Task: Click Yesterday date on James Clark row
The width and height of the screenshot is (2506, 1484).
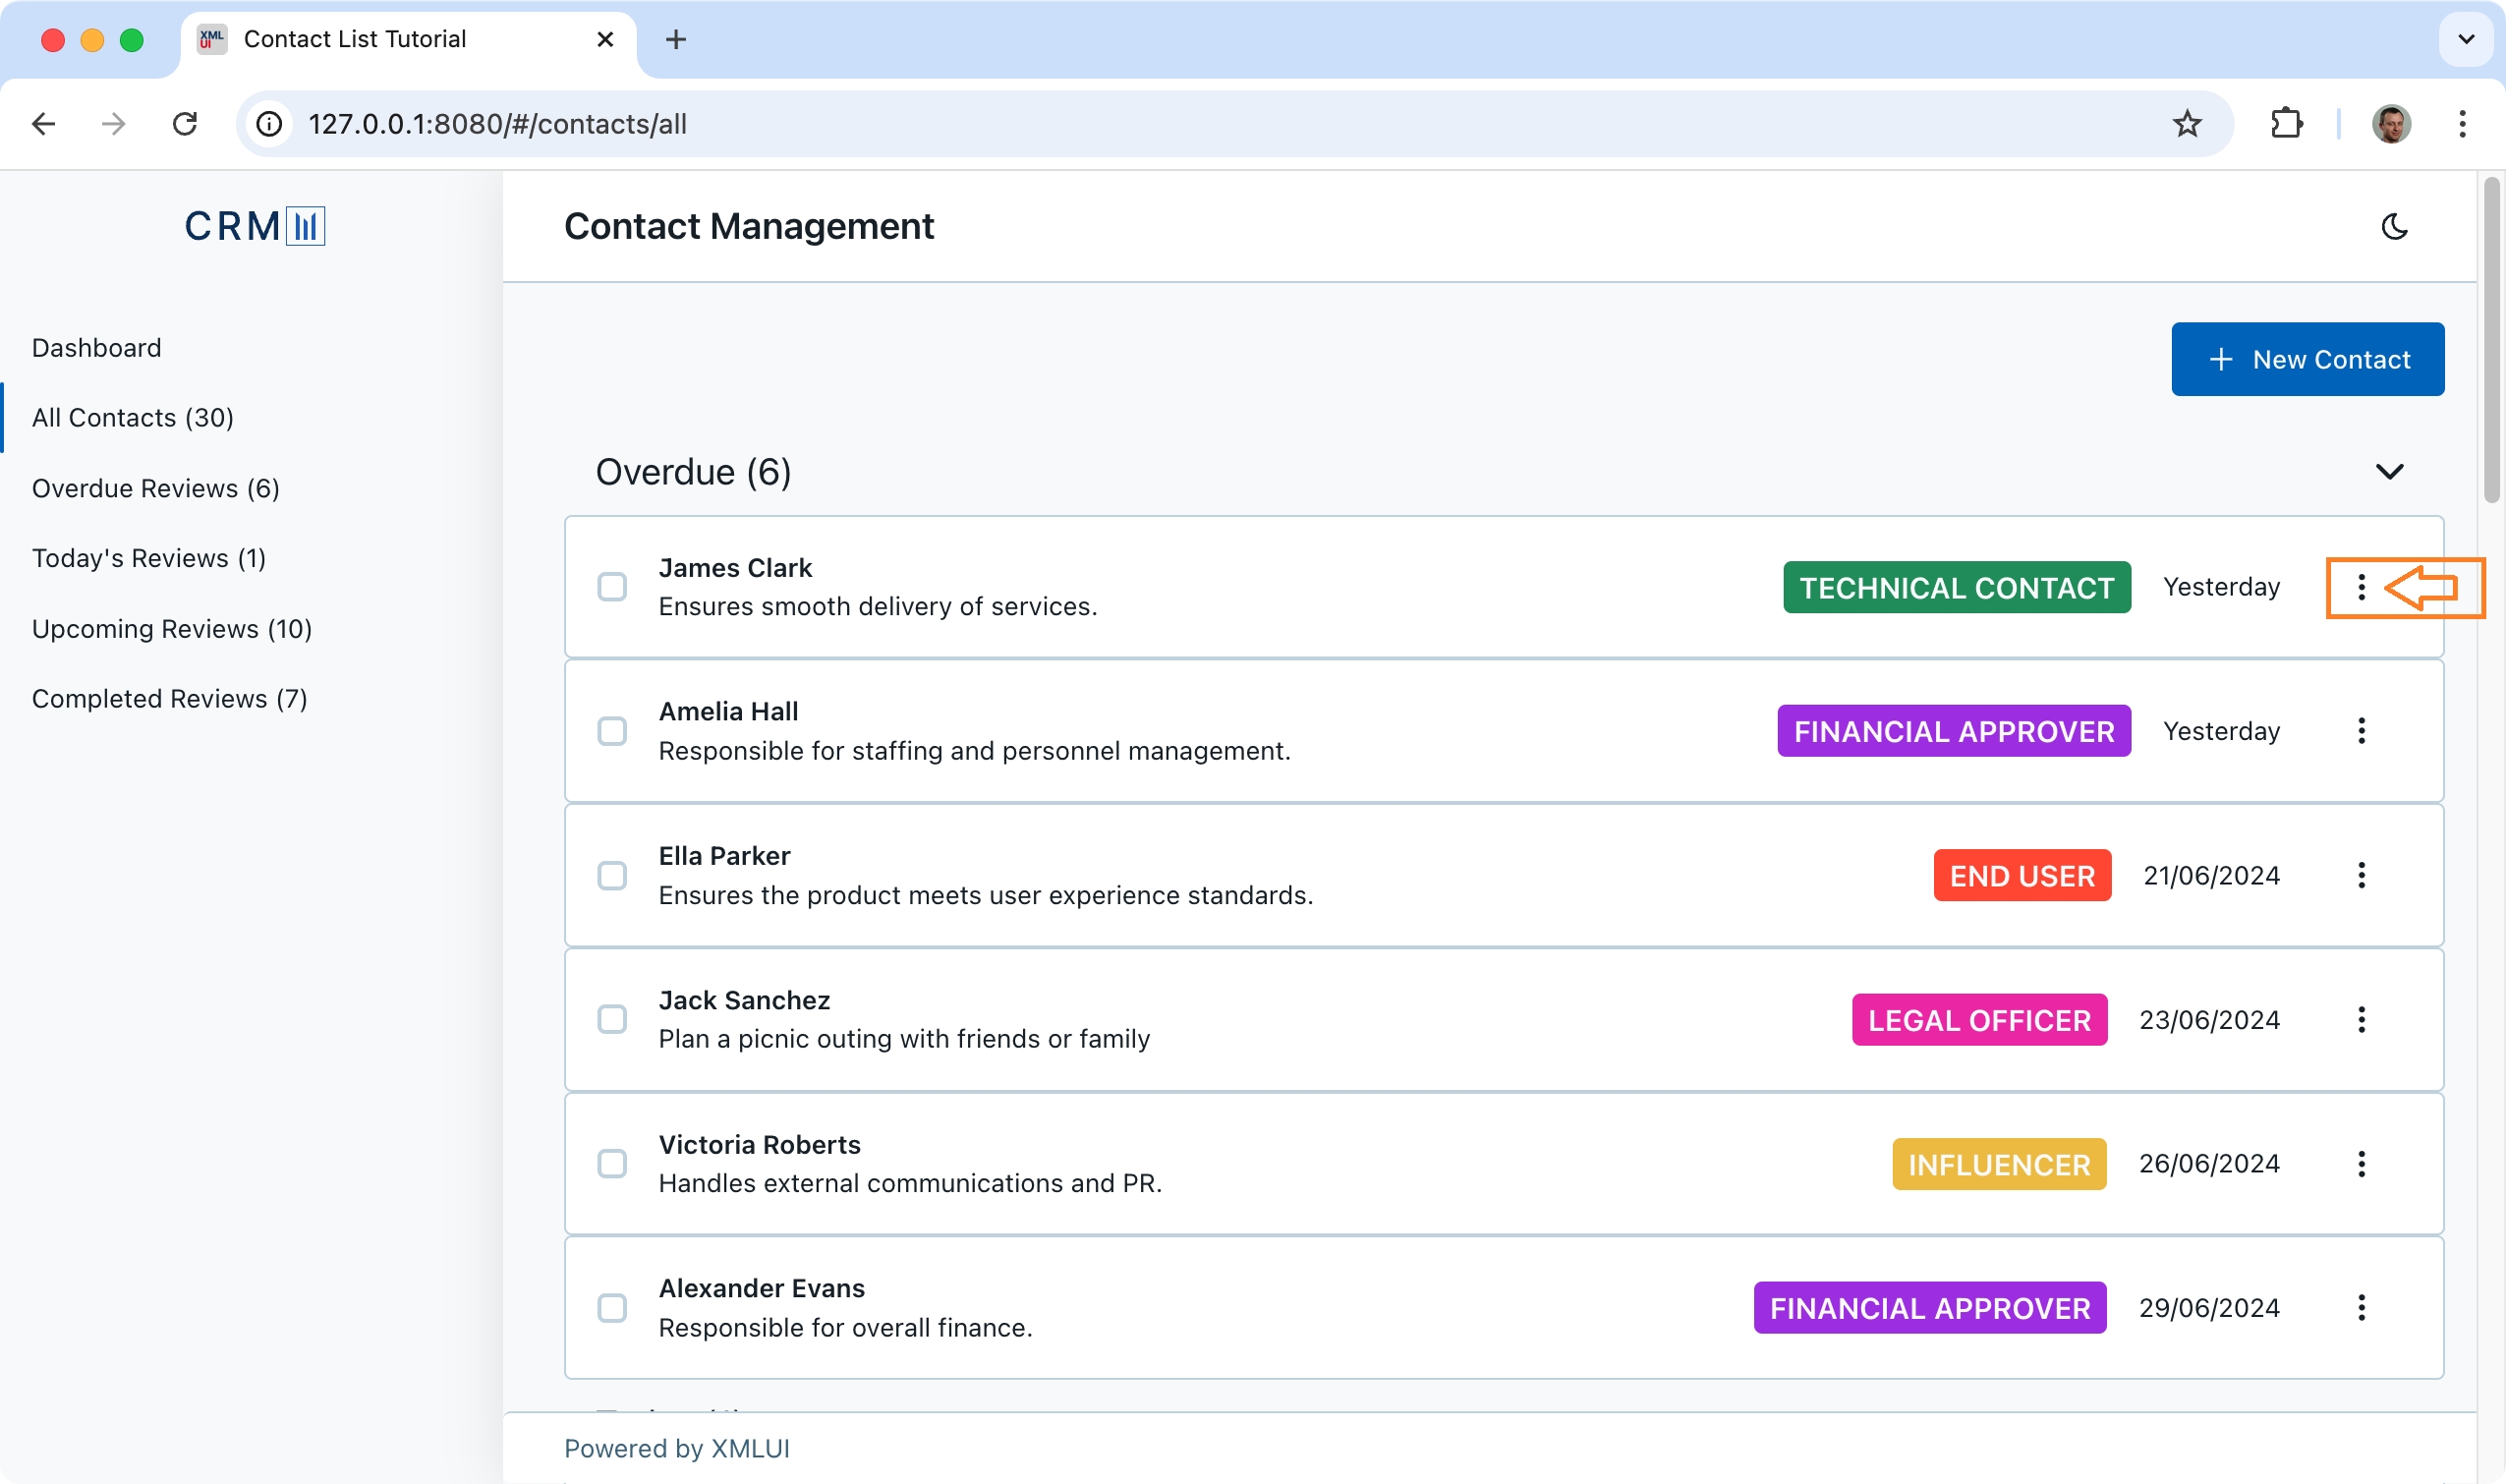Action: [x=2221, y=587]
